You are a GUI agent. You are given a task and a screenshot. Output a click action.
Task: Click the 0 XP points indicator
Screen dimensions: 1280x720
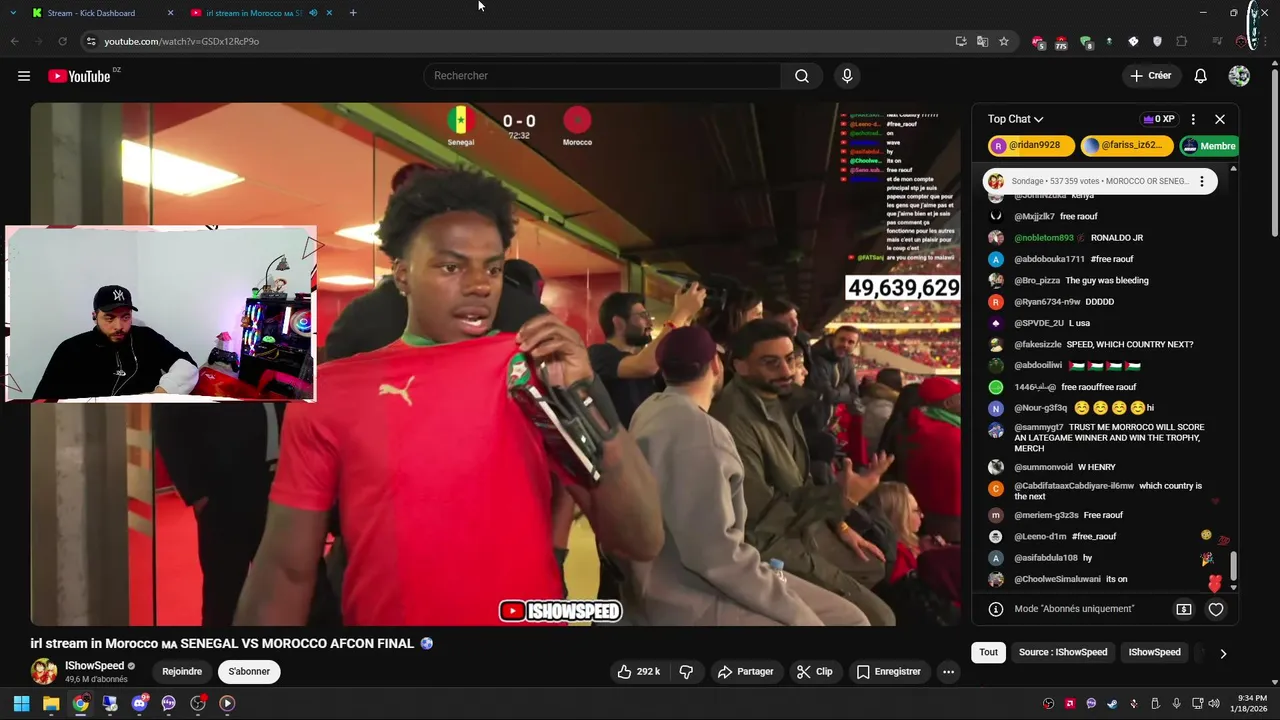coord(1159,119)
